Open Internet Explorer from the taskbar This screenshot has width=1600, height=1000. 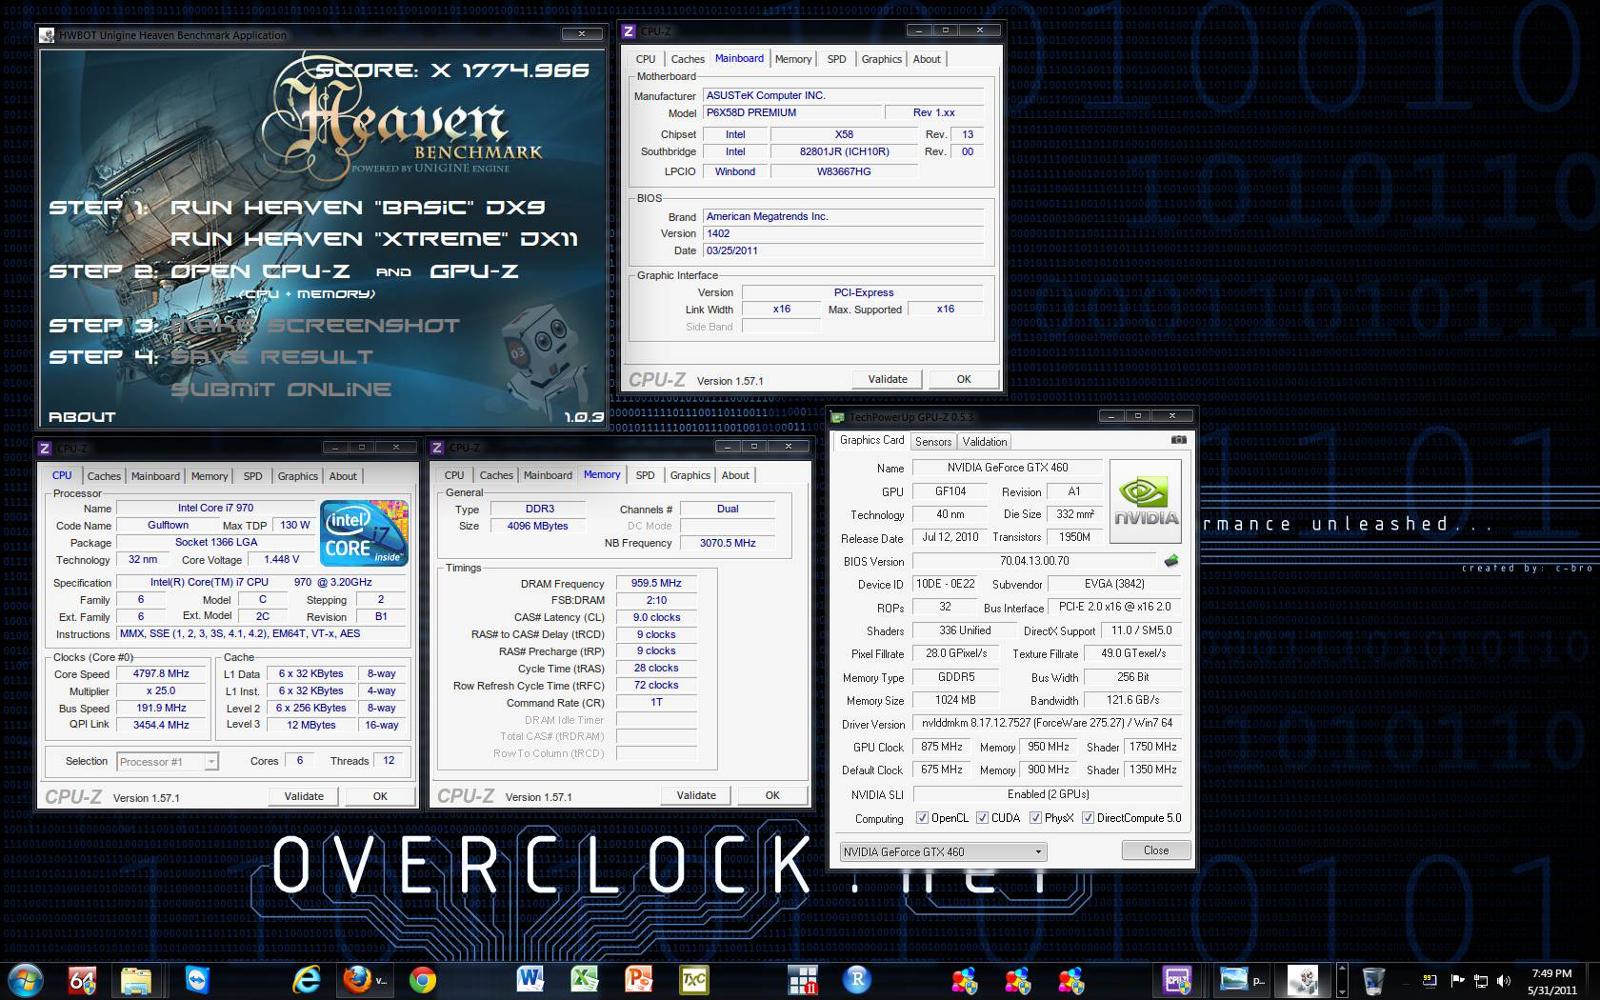[306, 980]
